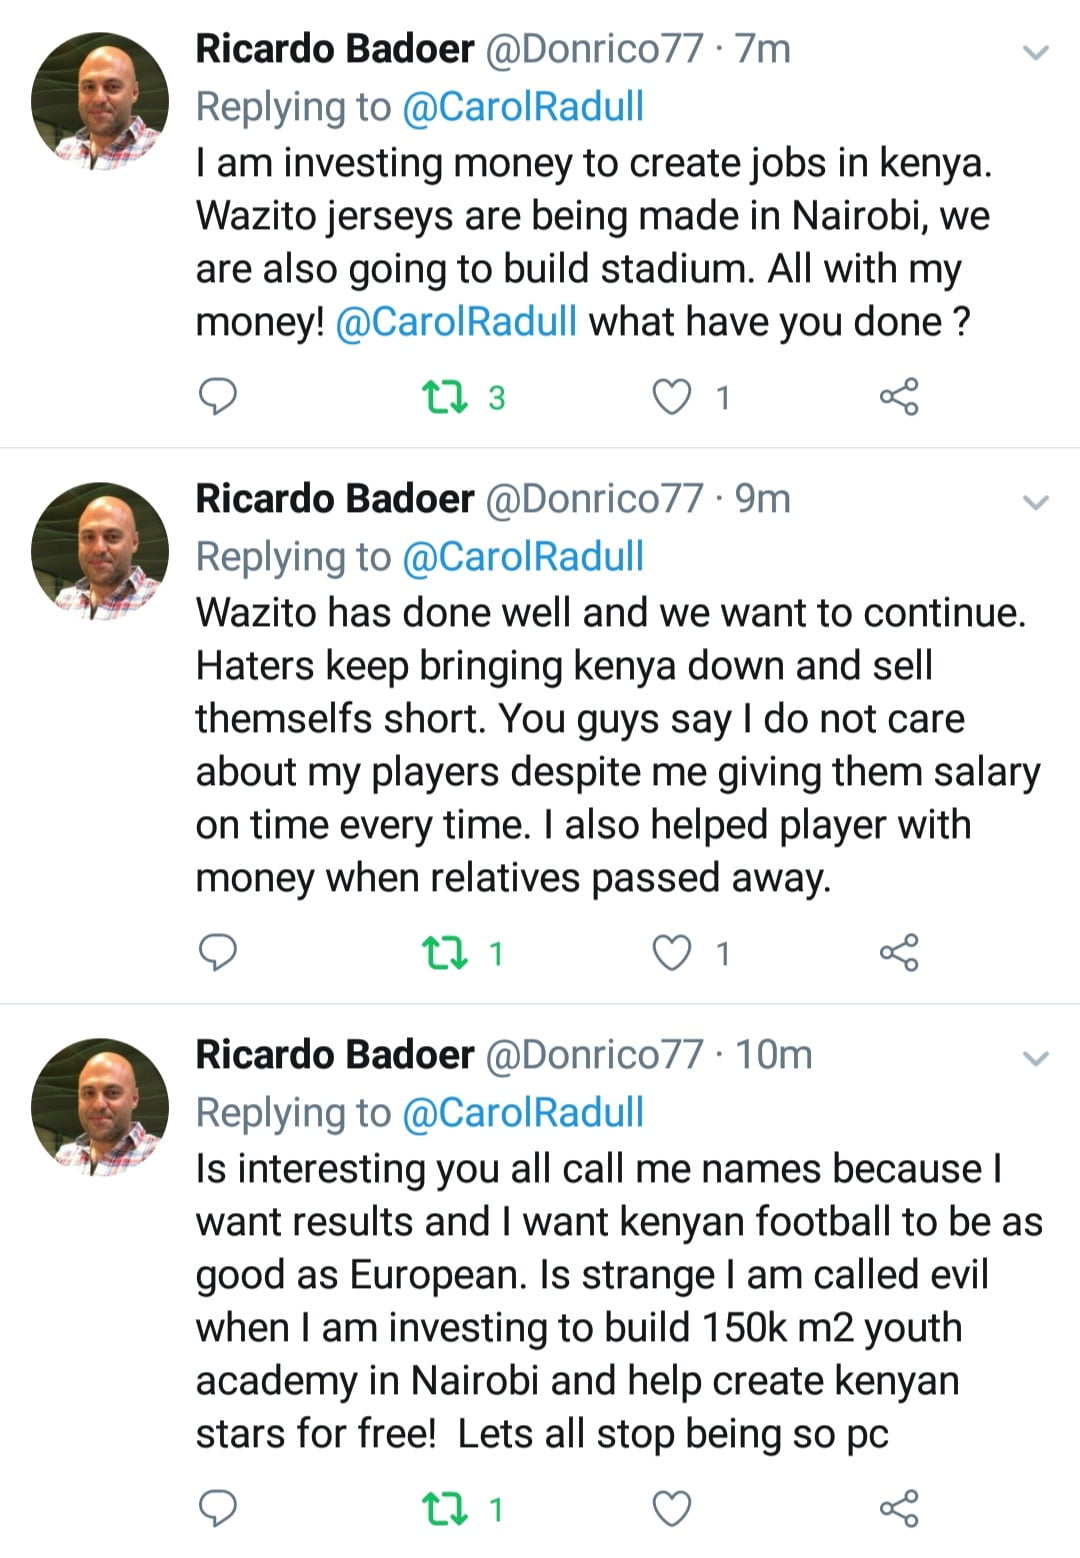Screen dimensions: 1080x1558
Task: Share the tweet about Wazito jerseys
Action: [898, 397]
